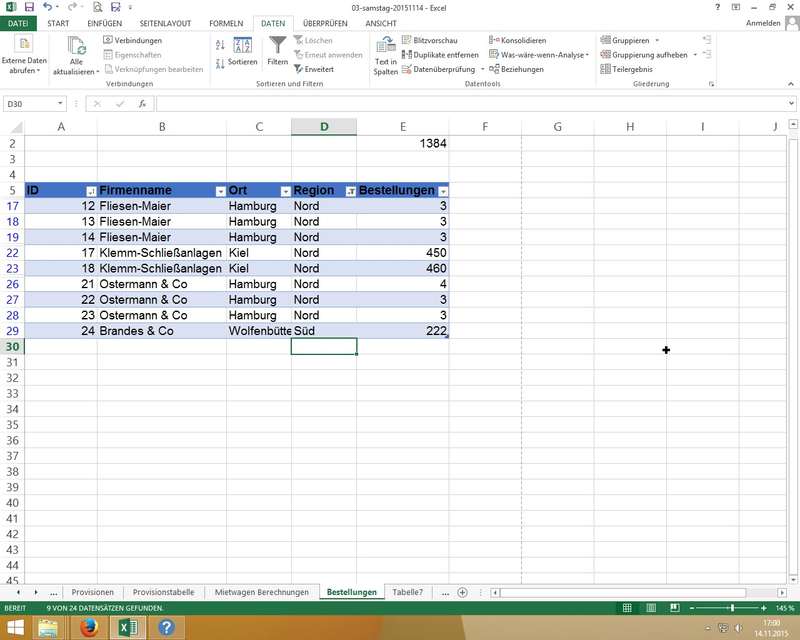Open the Ort filter dropdown

click(x=286, y=191)
